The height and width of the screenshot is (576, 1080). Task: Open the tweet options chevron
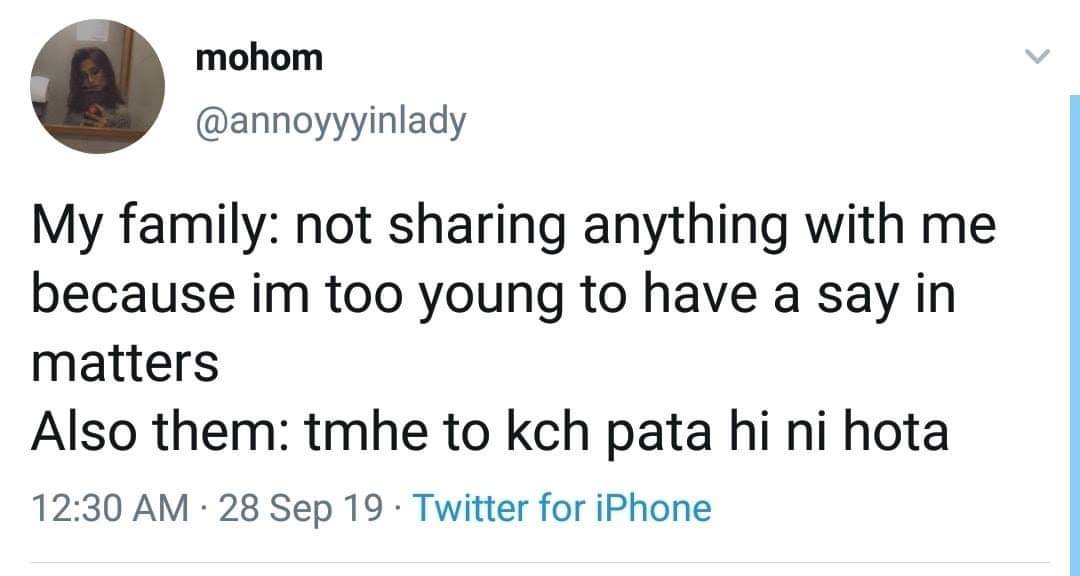(x=1040, y=60)
